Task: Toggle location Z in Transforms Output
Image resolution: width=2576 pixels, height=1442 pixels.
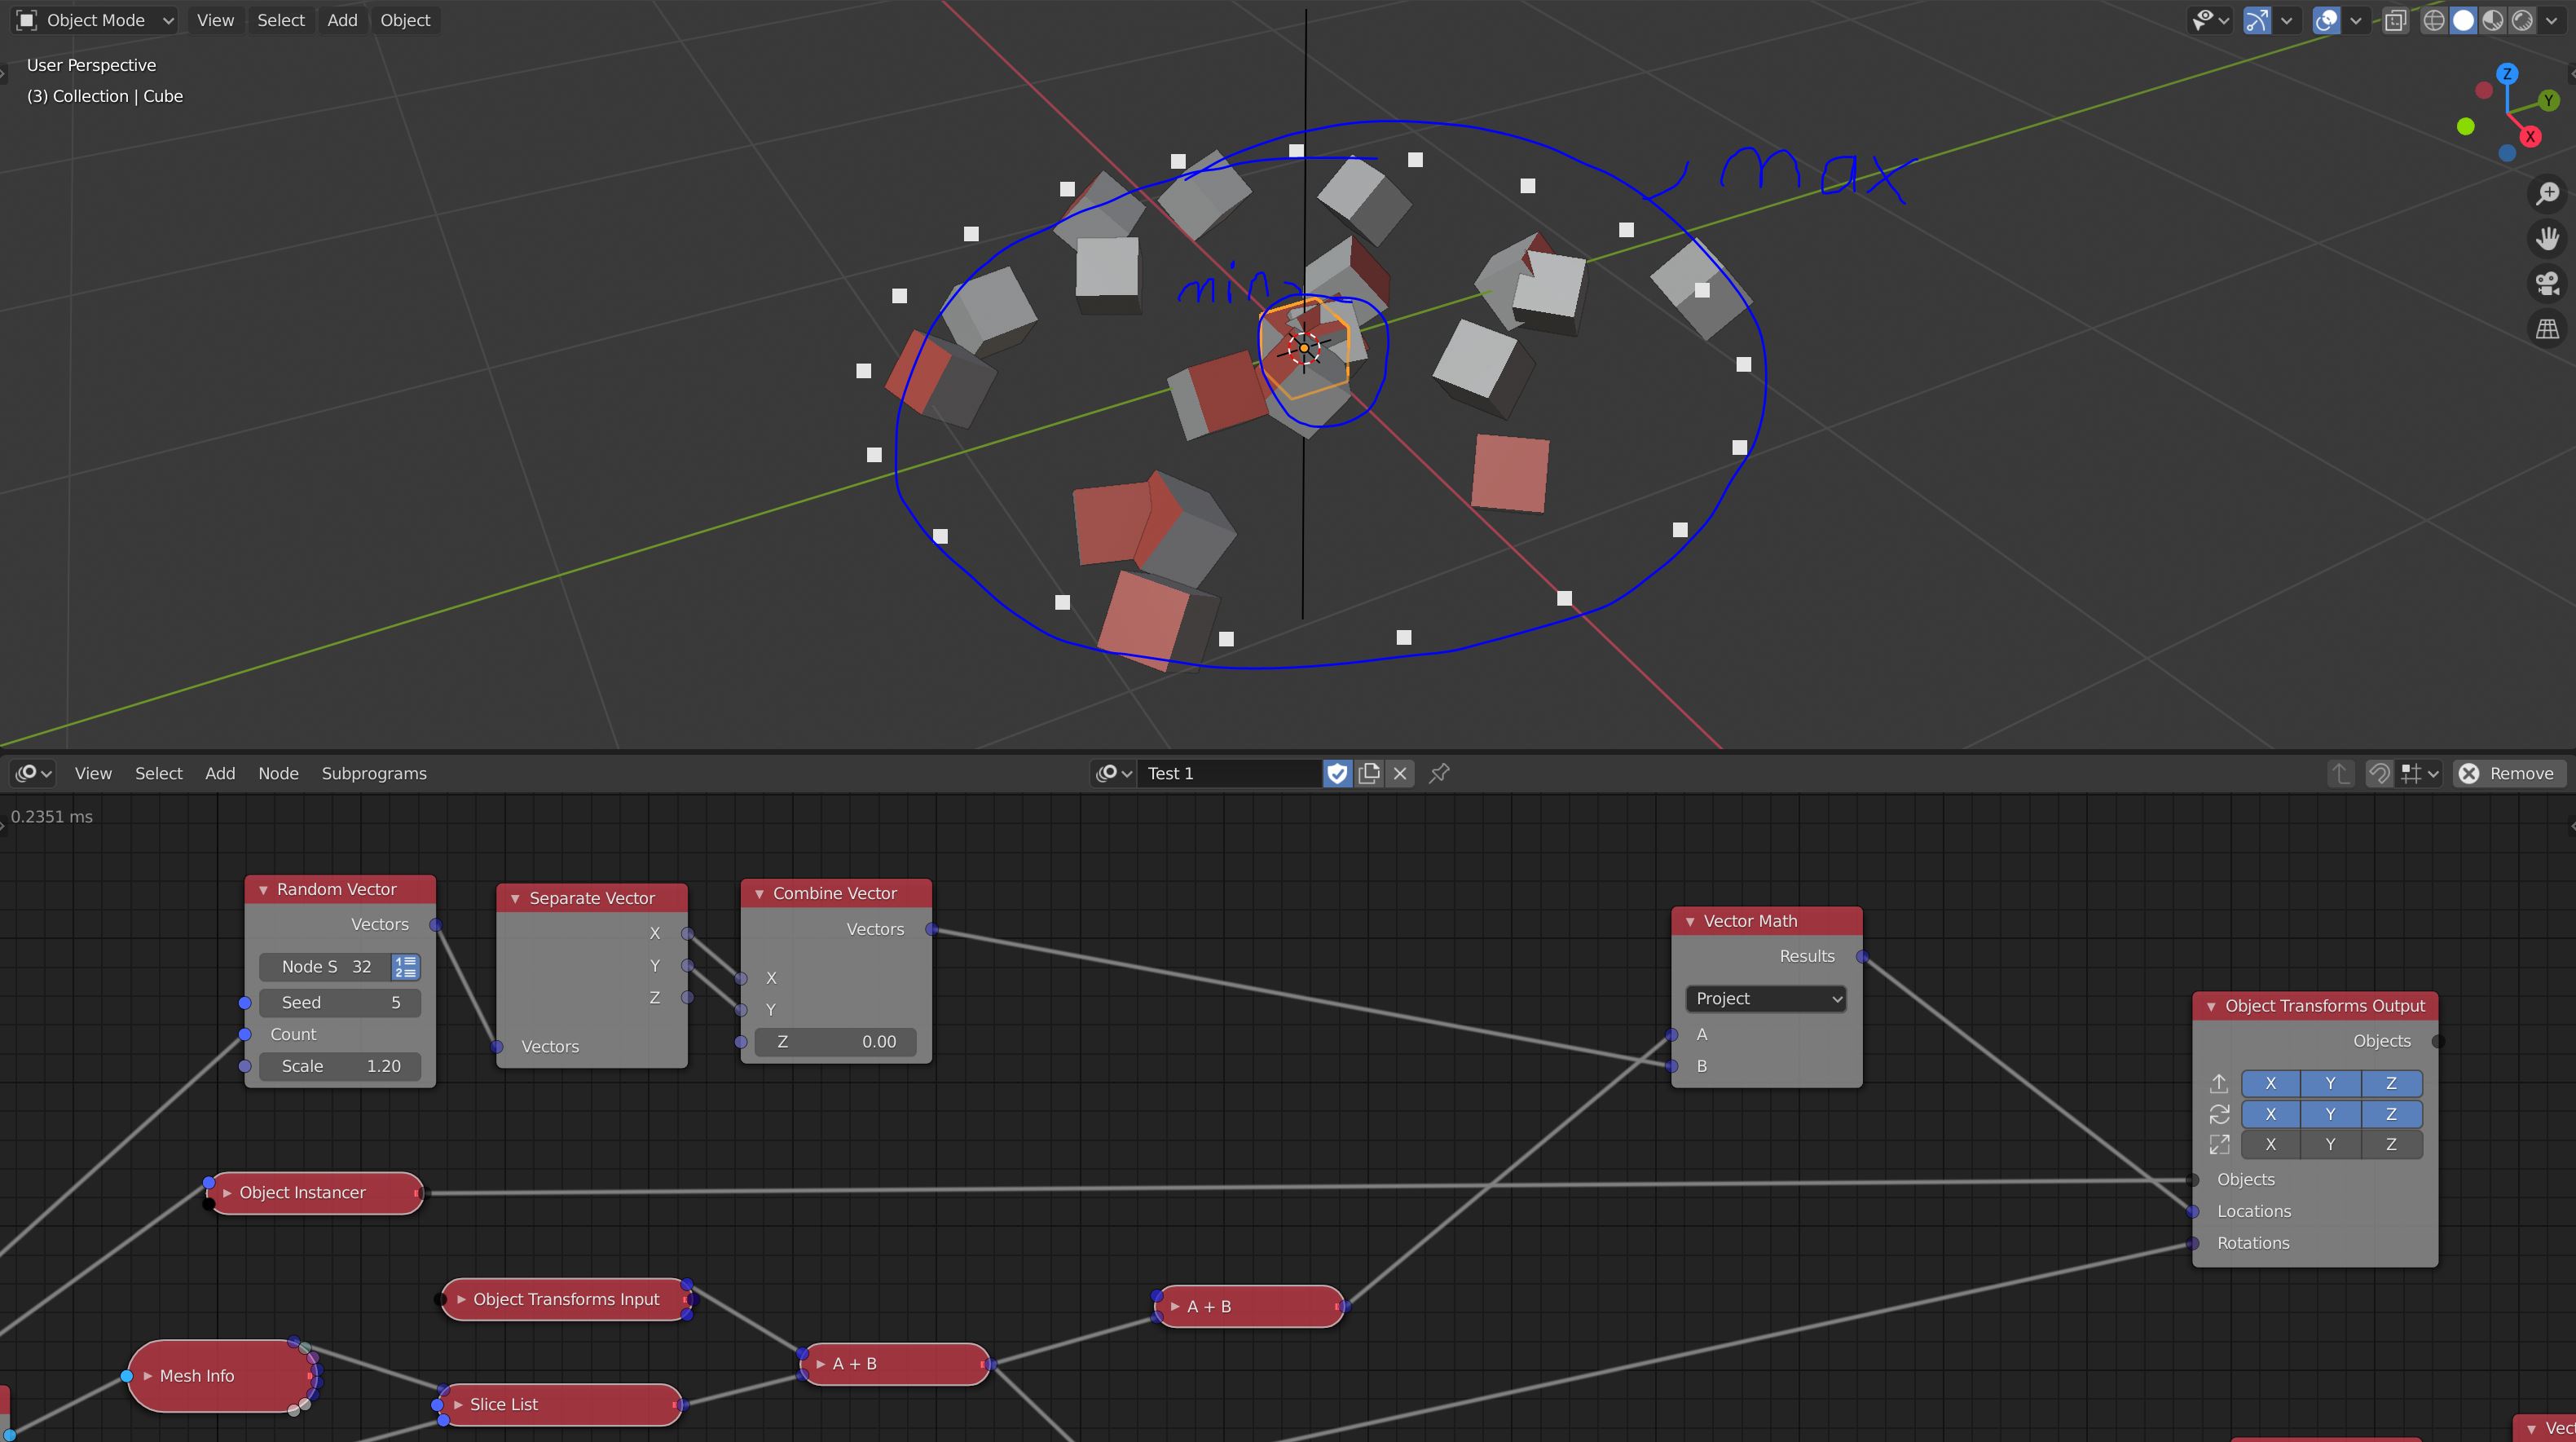Action: (2391, 1083)
